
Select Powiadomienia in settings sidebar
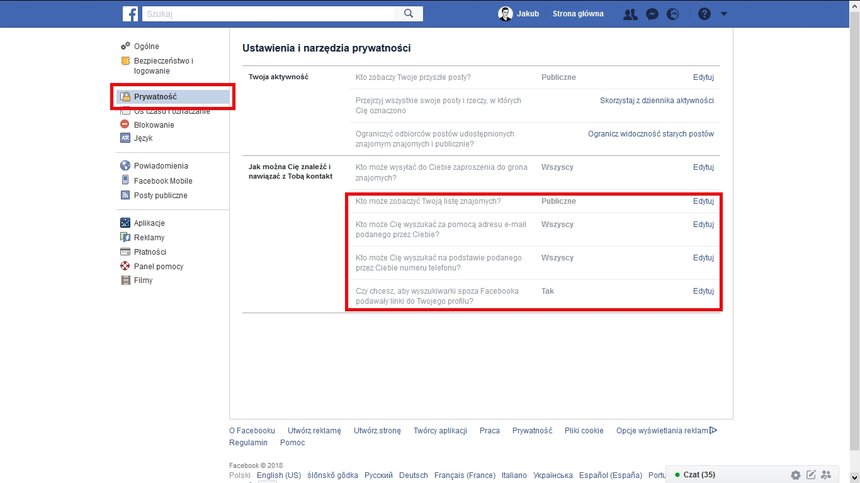click(161, 166)
